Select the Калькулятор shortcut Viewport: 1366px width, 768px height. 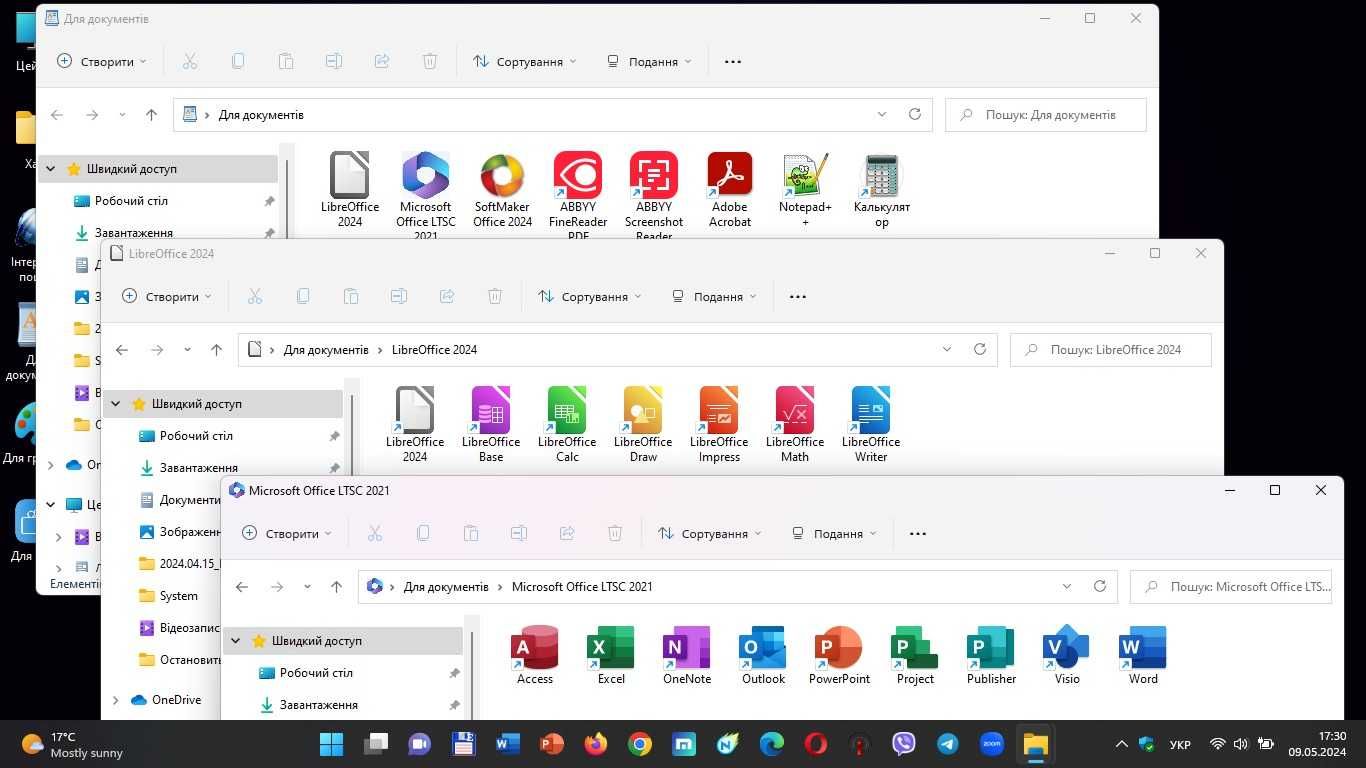(x=882, y=190)
